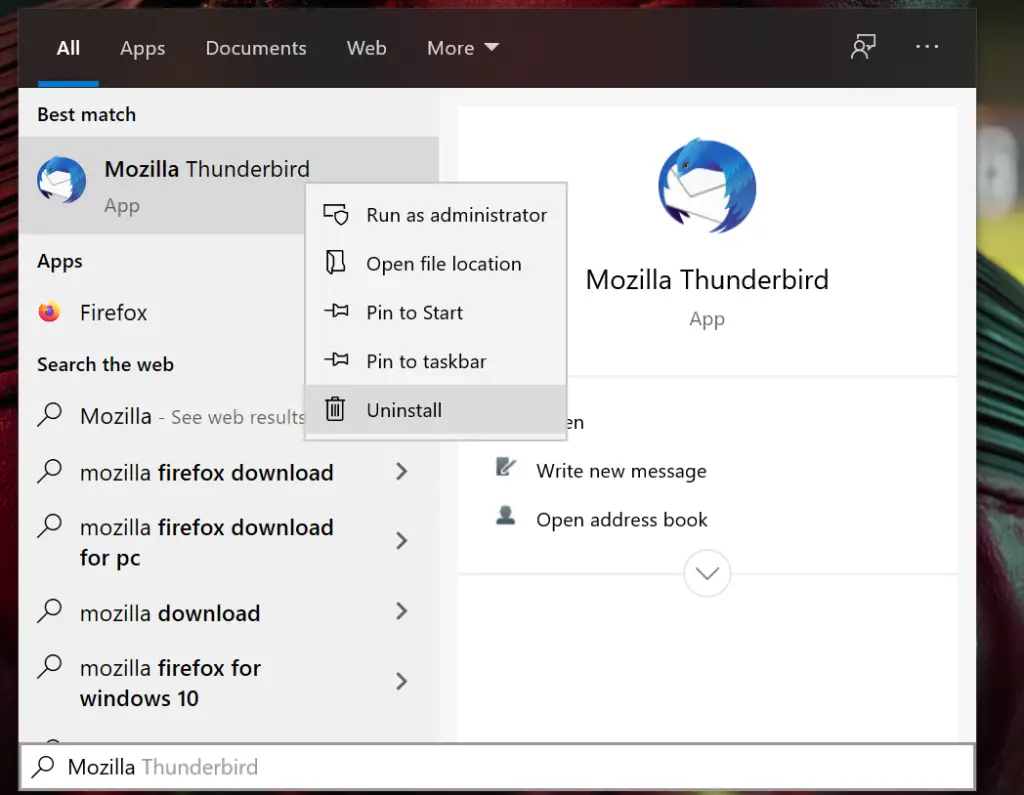This screenshot has width=1024, height=795.
Task: Select mozilla download suggestion
Action: pyautogui.click(x=170, y=613)
